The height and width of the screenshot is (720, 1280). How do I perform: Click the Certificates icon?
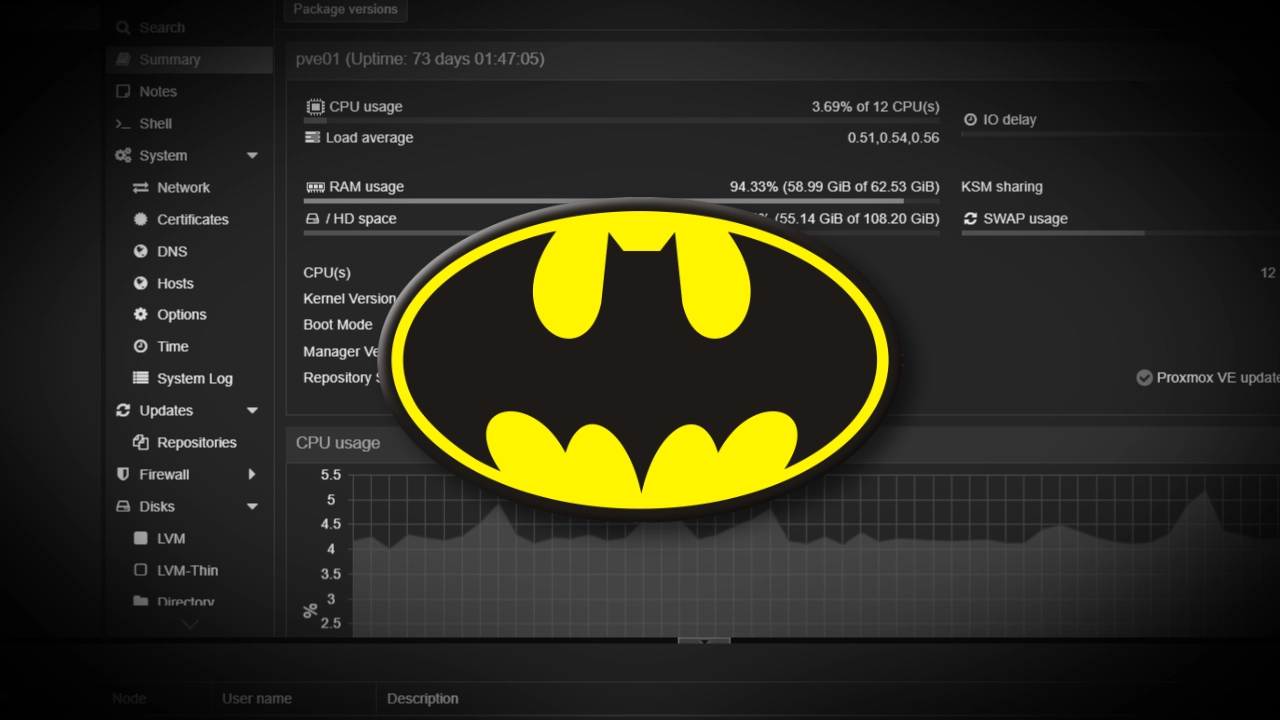[140, 220]
